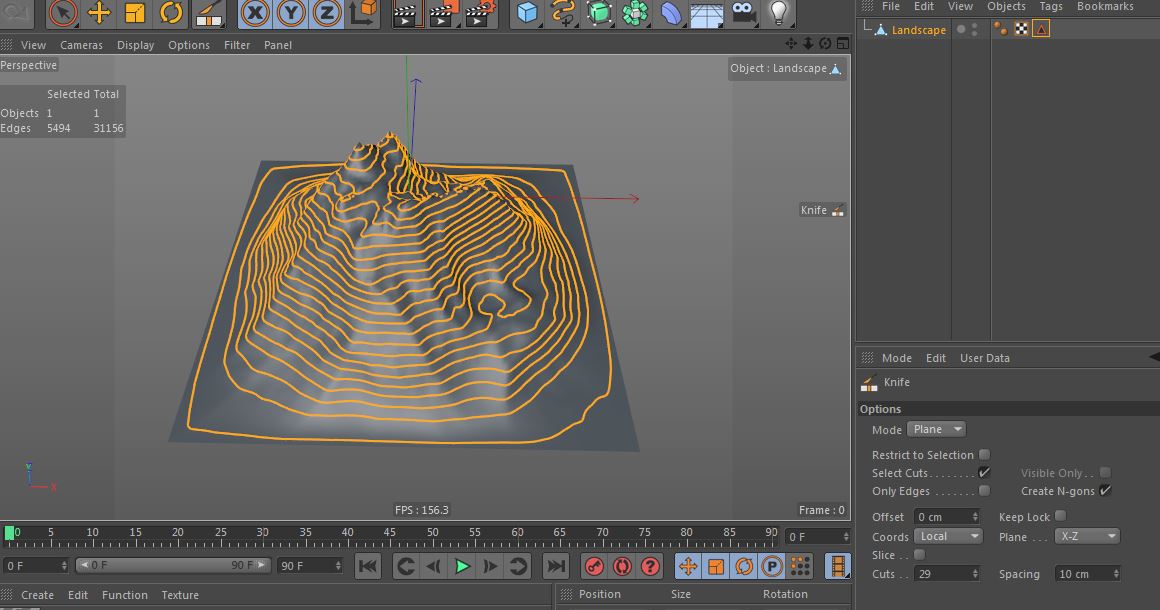Click the Camera object icon

[742, 13]
